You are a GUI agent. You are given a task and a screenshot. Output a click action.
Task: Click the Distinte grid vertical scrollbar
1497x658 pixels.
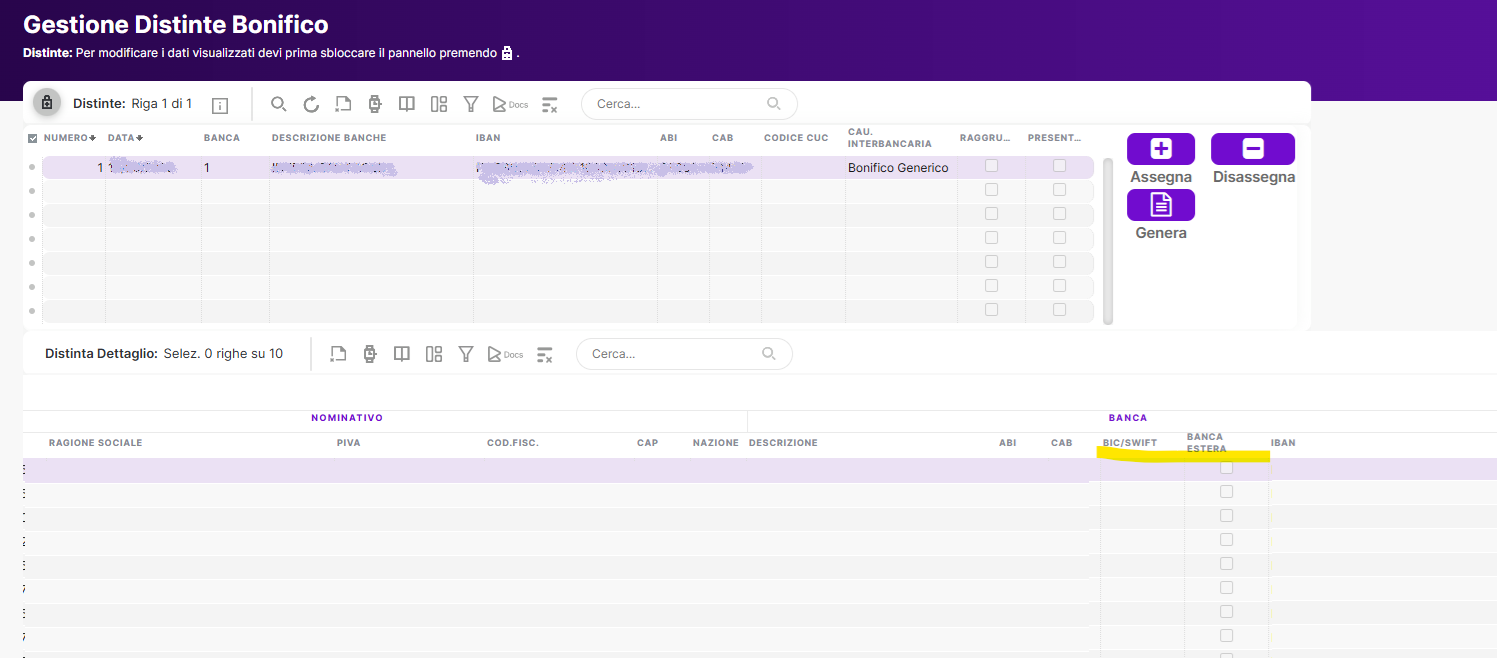click(x=1108, y=240)
